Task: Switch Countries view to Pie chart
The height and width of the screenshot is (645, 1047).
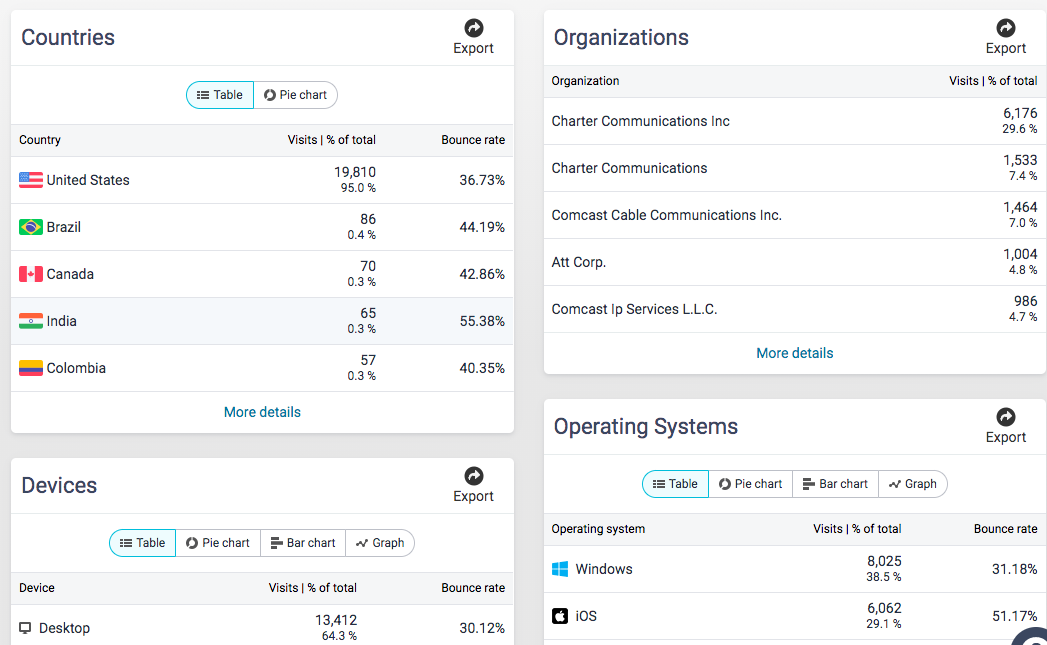Action: pos(296,95)
